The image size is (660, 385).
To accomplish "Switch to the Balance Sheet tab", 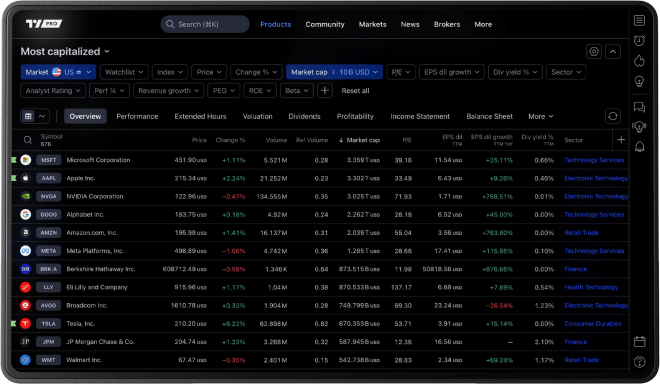I will click(490, 116).
